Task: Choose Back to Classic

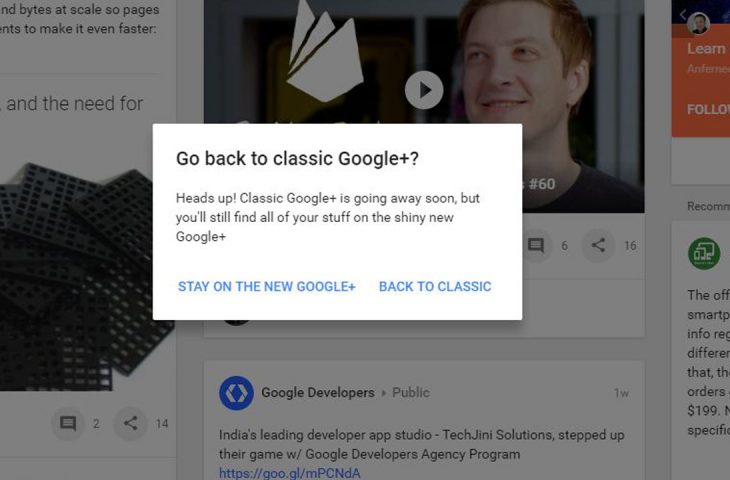Action: click(435, 286)
